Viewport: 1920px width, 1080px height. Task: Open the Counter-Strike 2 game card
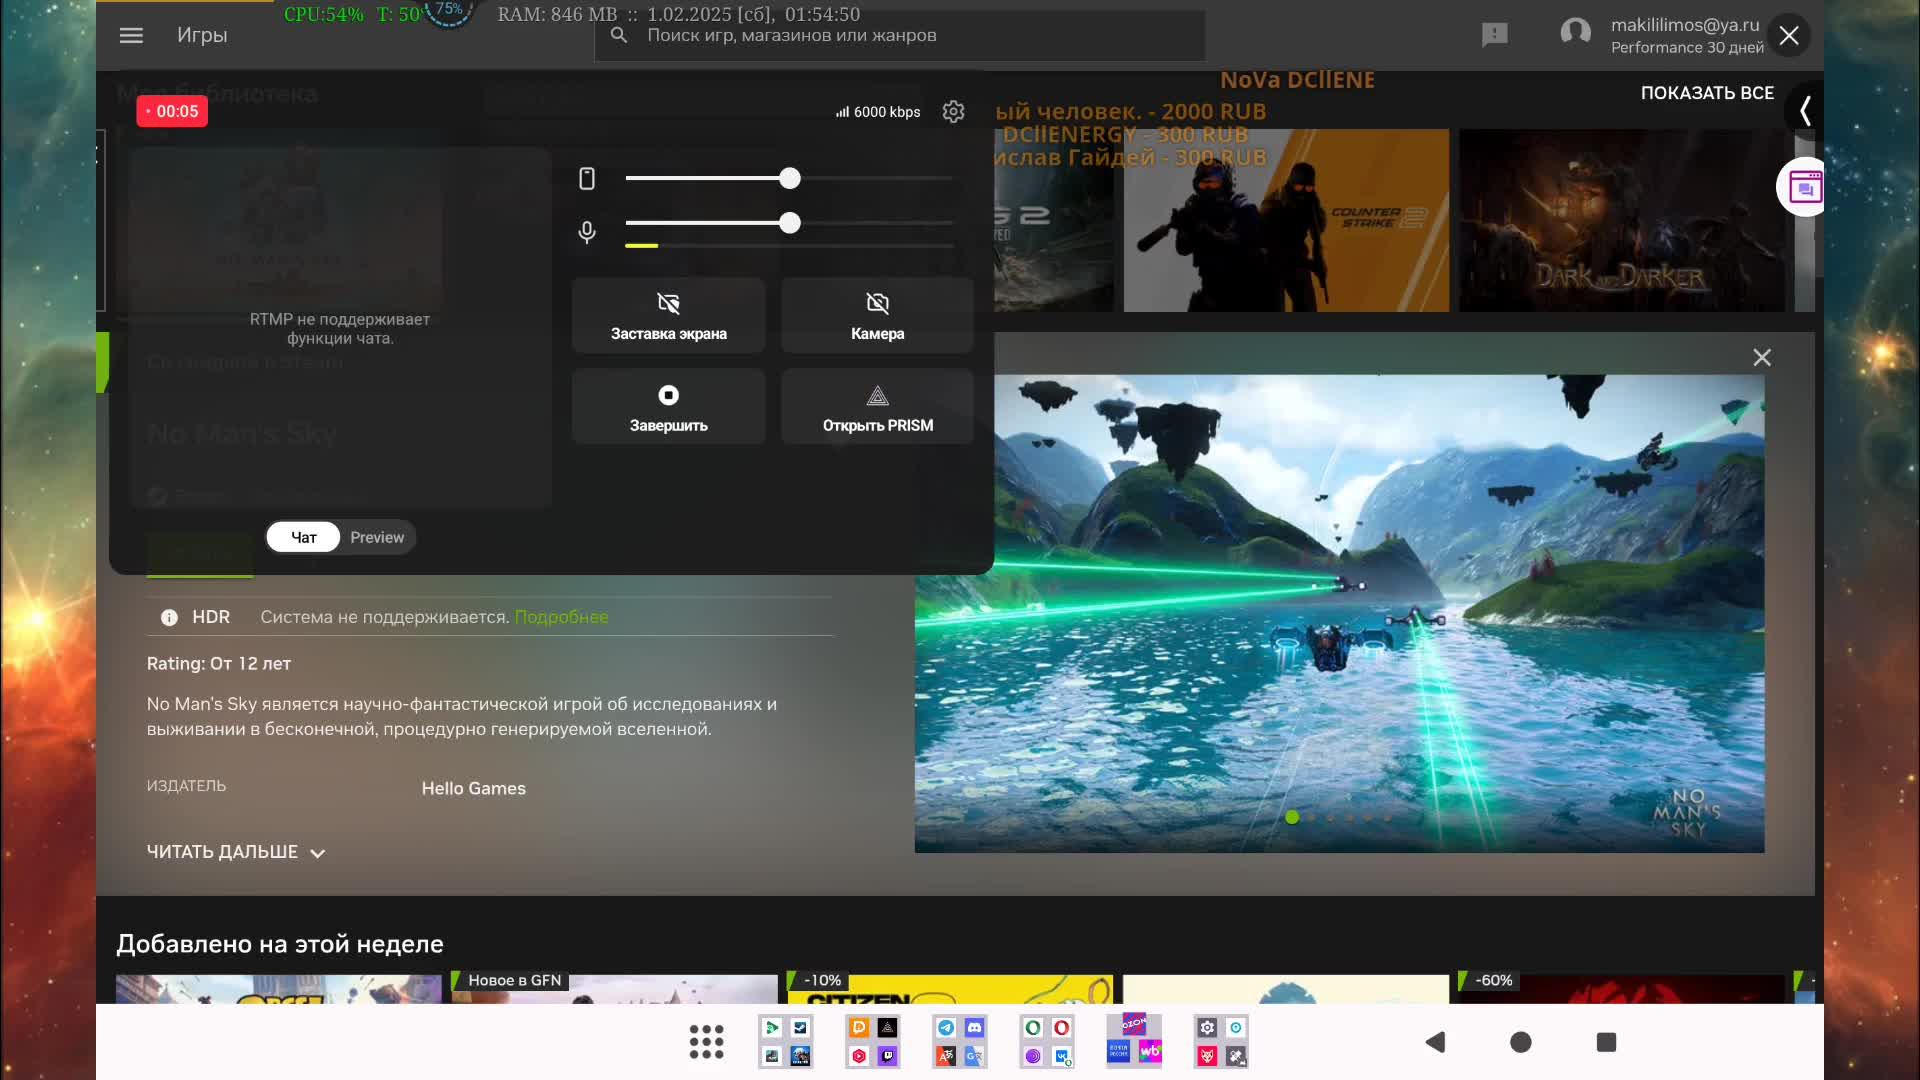1286,220
